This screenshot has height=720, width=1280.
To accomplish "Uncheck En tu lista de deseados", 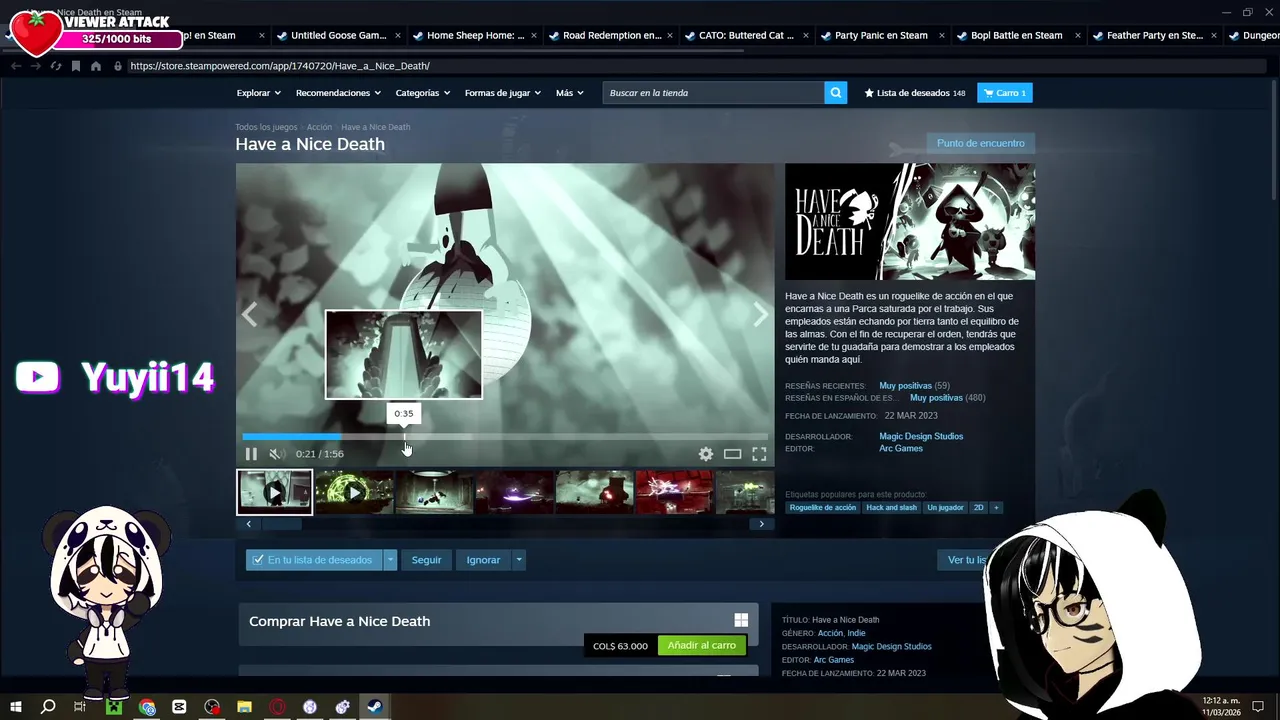I will tap(314, 560).
